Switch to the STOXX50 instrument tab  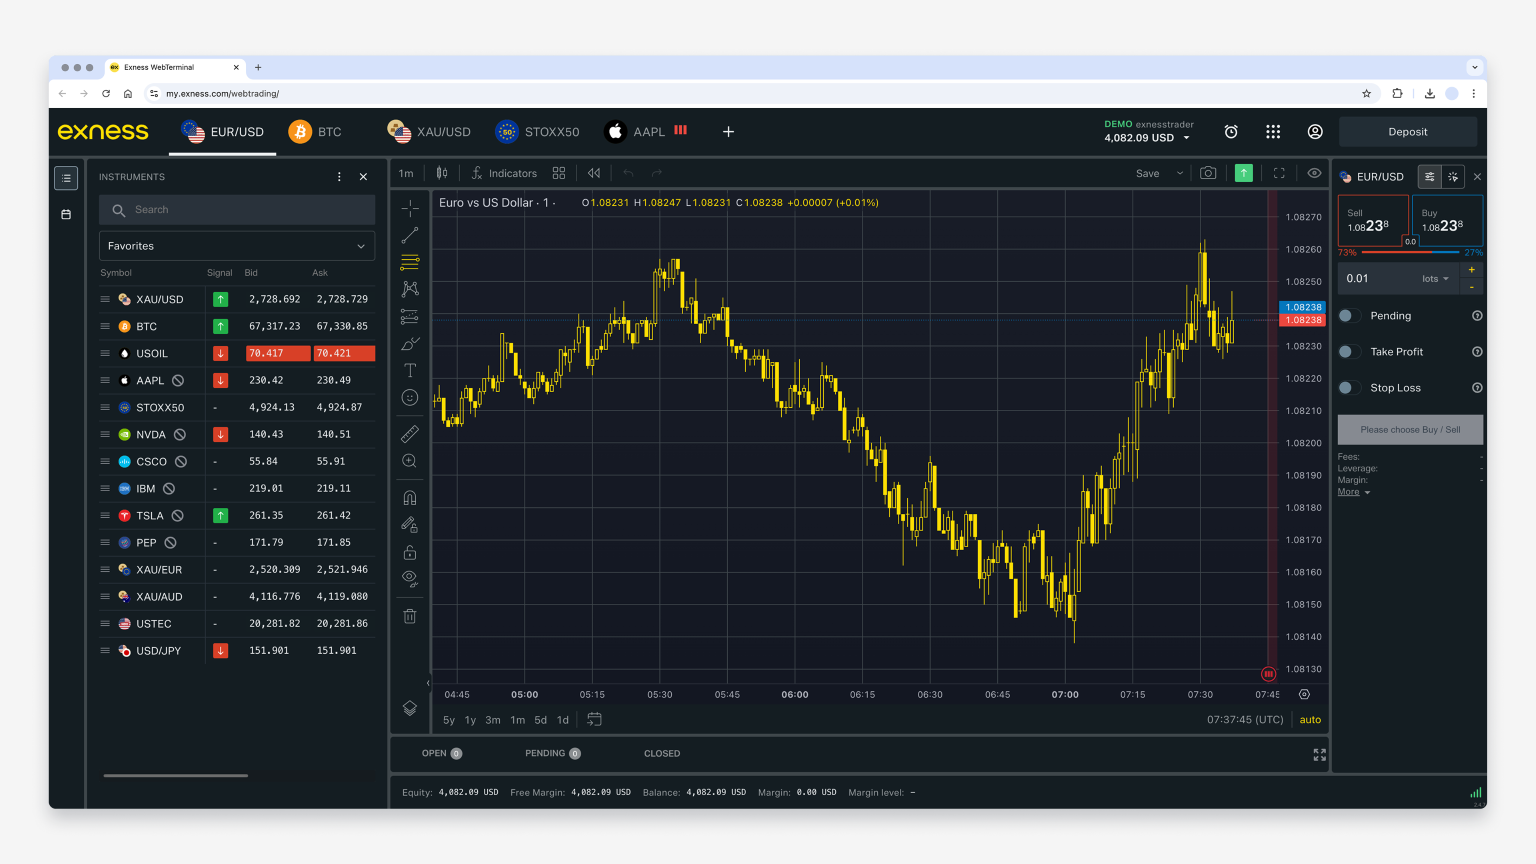pyautogui.click(x=538, y=132)
